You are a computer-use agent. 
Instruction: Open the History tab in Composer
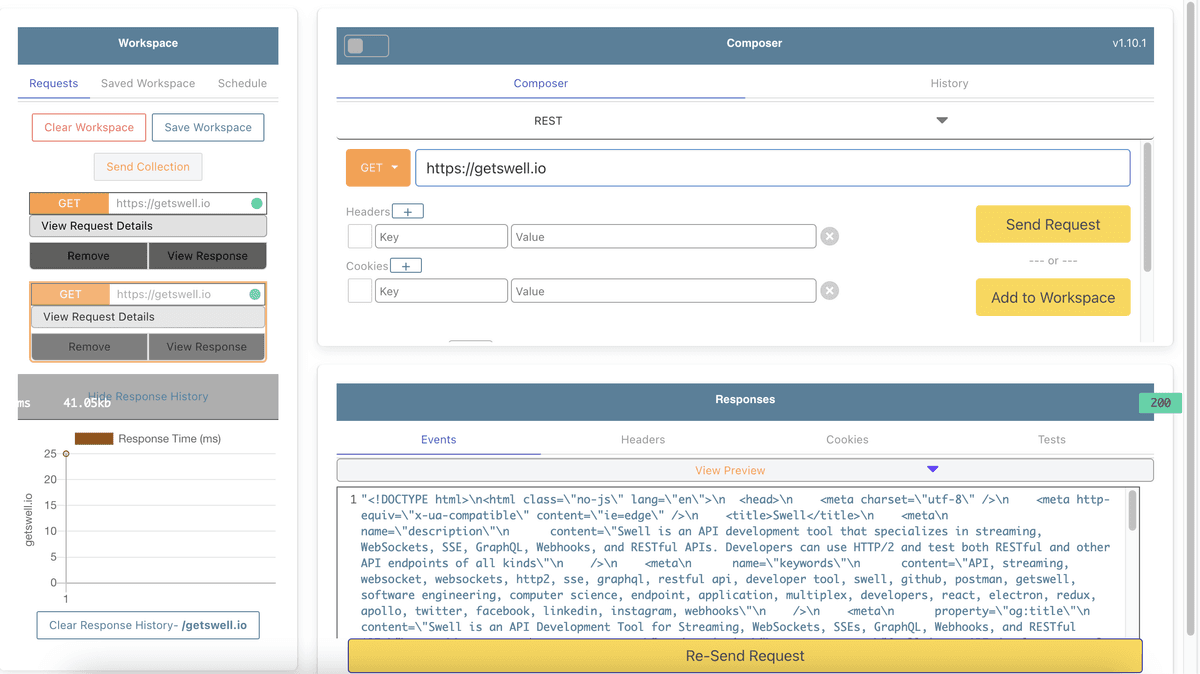point(949,83)
